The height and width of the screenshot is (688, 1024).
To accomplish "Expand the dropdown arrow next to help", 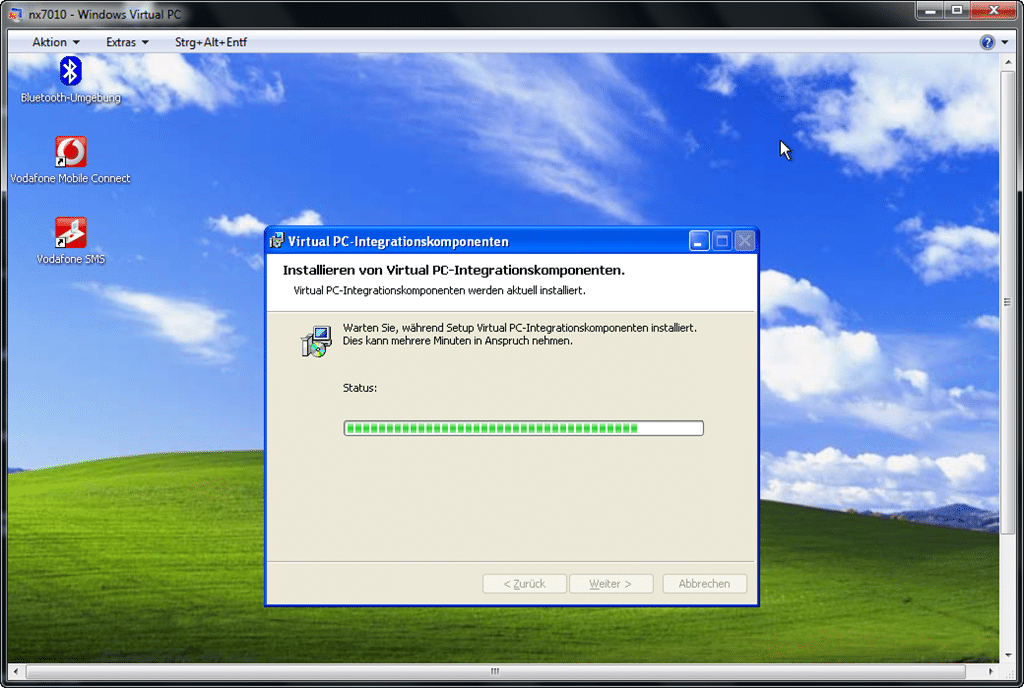I will pos(1004,42).
